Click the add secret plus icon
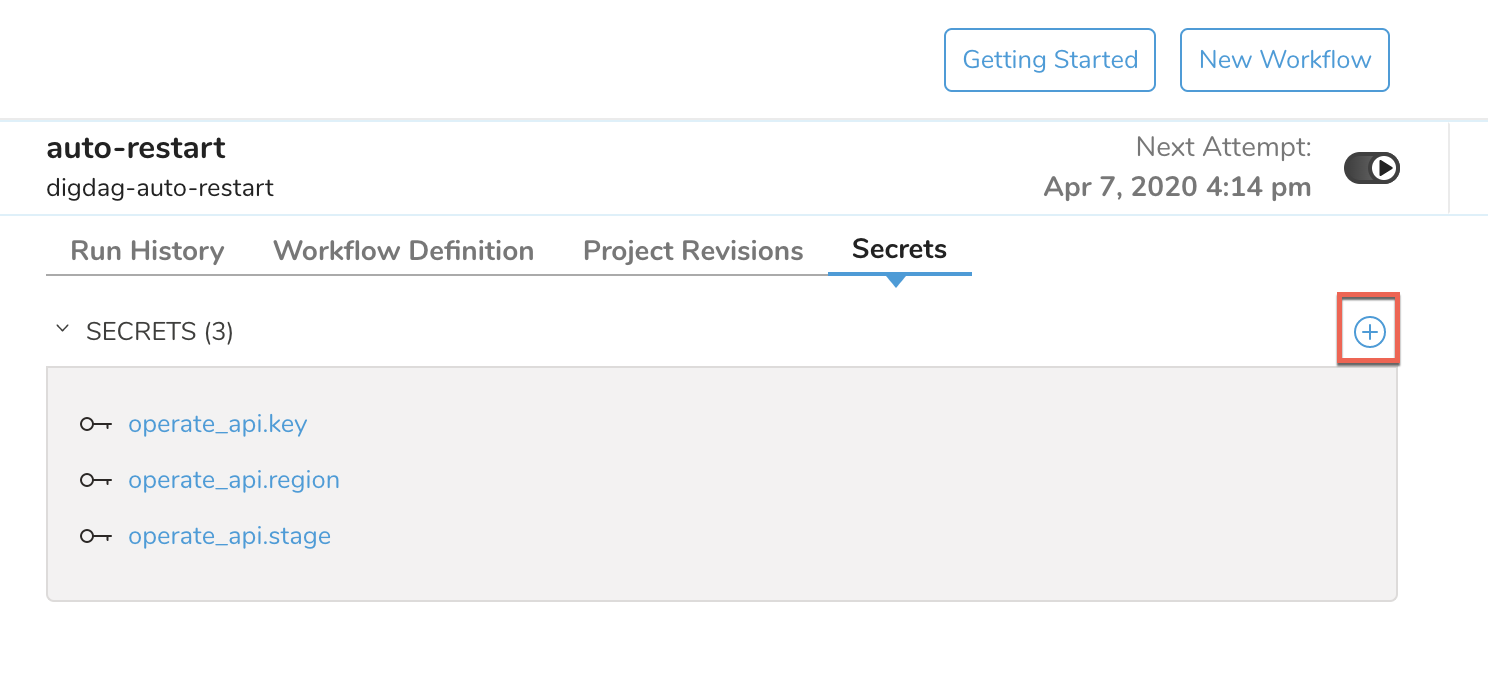This screenshot has width=1488, height=679. point(1369,331)
